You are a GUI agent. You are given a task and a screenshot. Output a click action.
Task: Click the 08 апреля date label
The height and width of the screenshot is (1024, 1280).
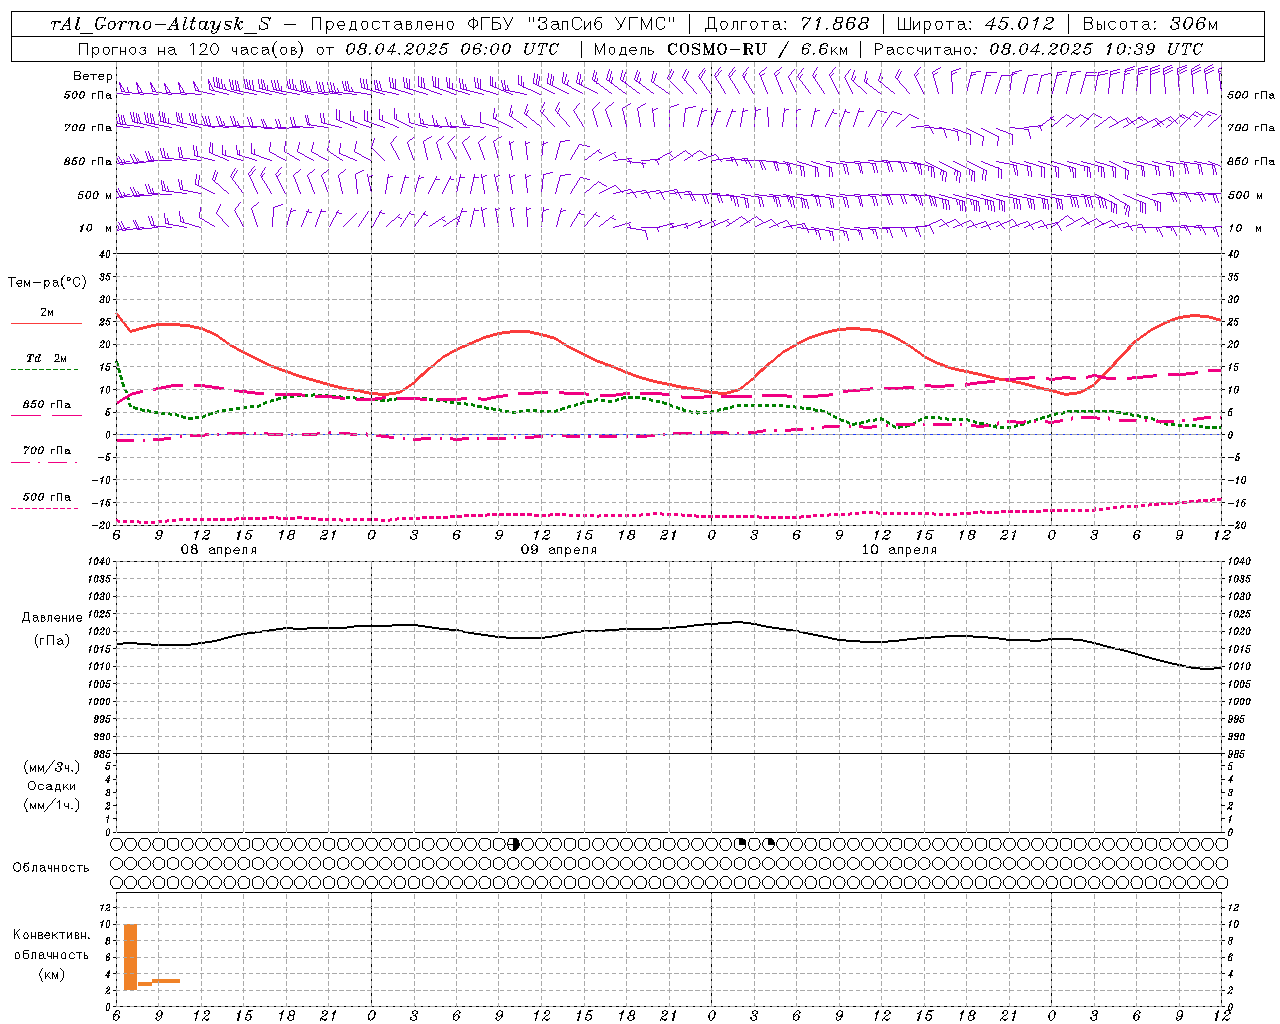pyautogui.click(x=218, y=550)
